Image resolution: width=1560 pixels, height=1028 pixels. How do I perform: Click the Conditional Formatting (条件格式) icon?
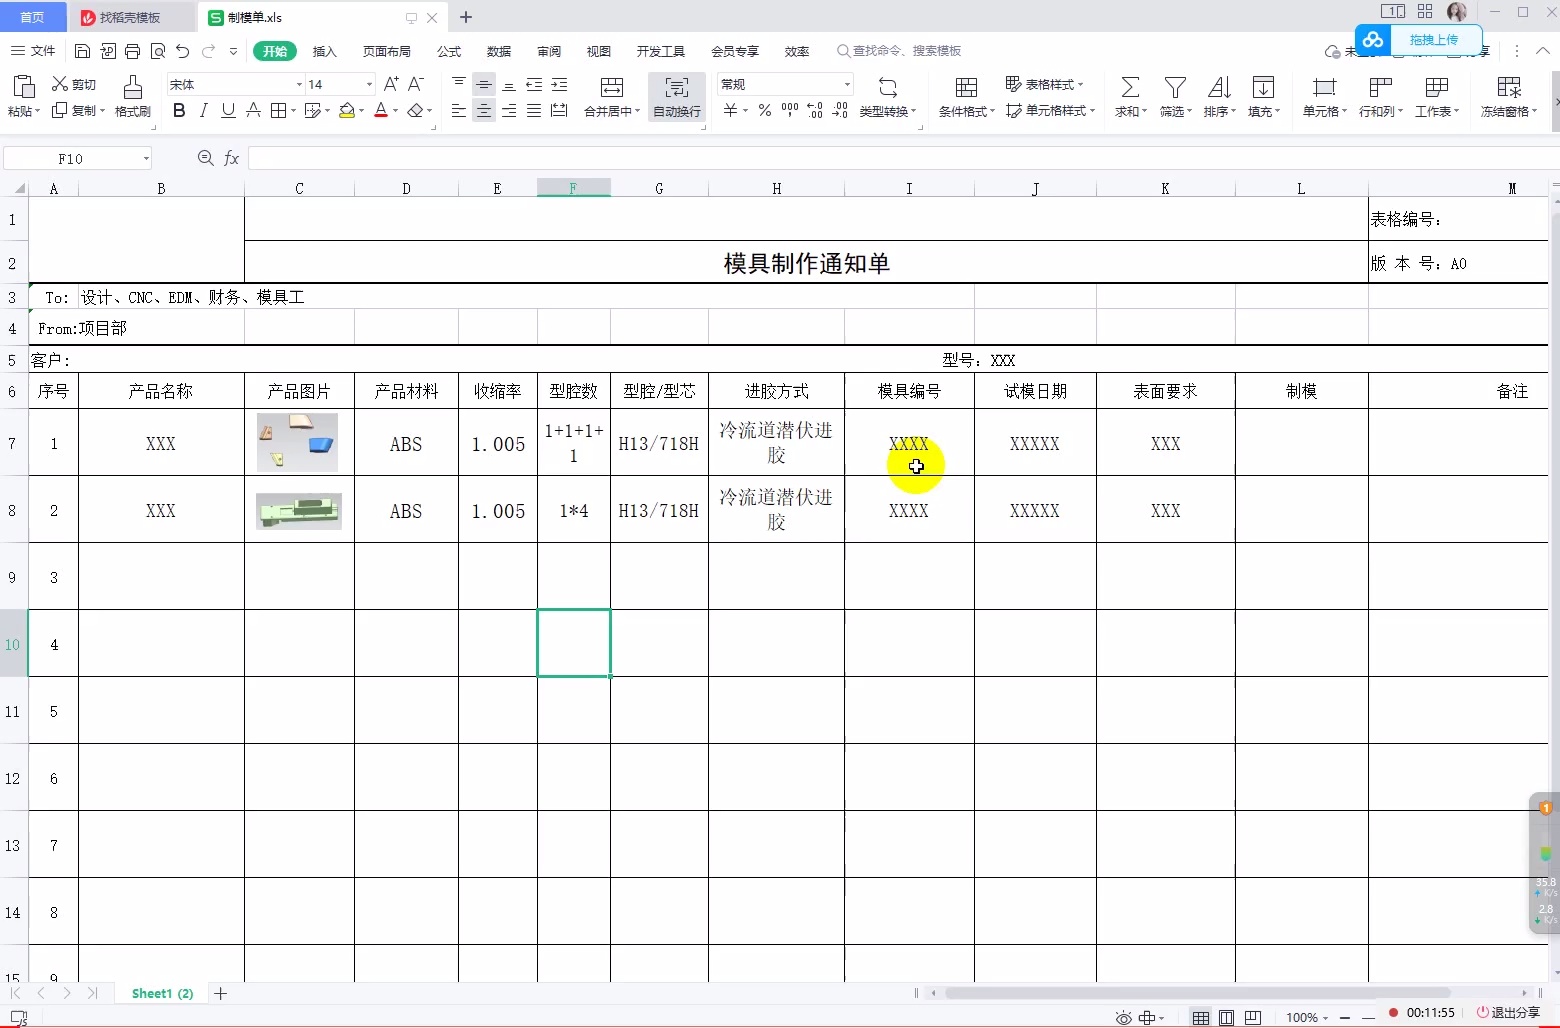coord(966,87)
